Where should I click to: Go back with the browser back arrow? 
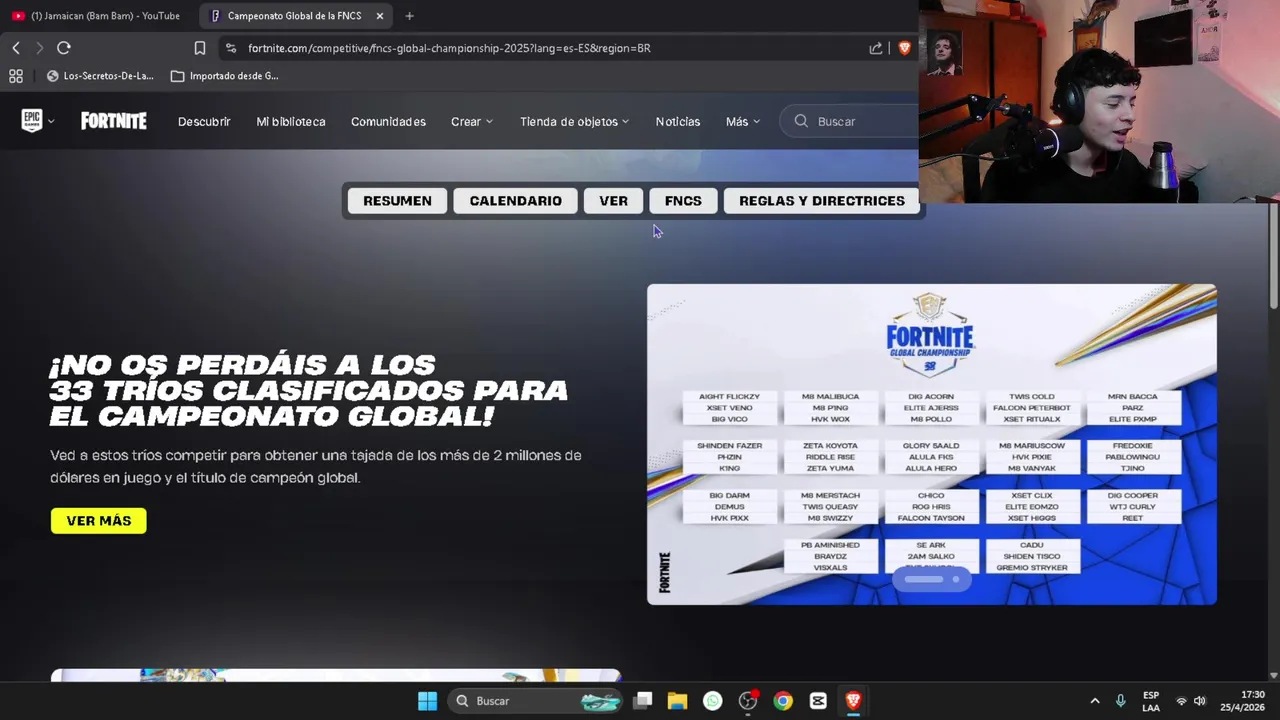point(16,48)
